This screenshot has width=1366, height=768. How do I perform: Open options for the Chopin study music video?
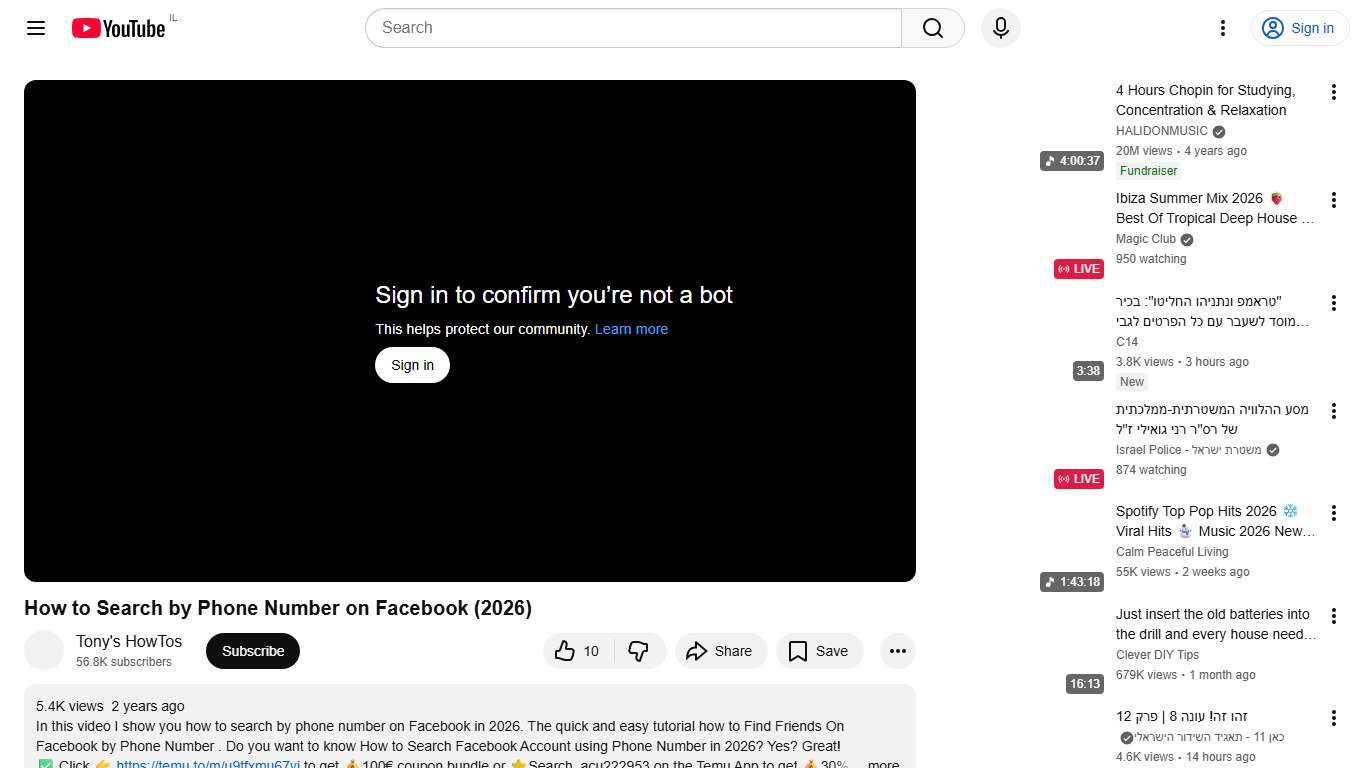pos(1334,91)
